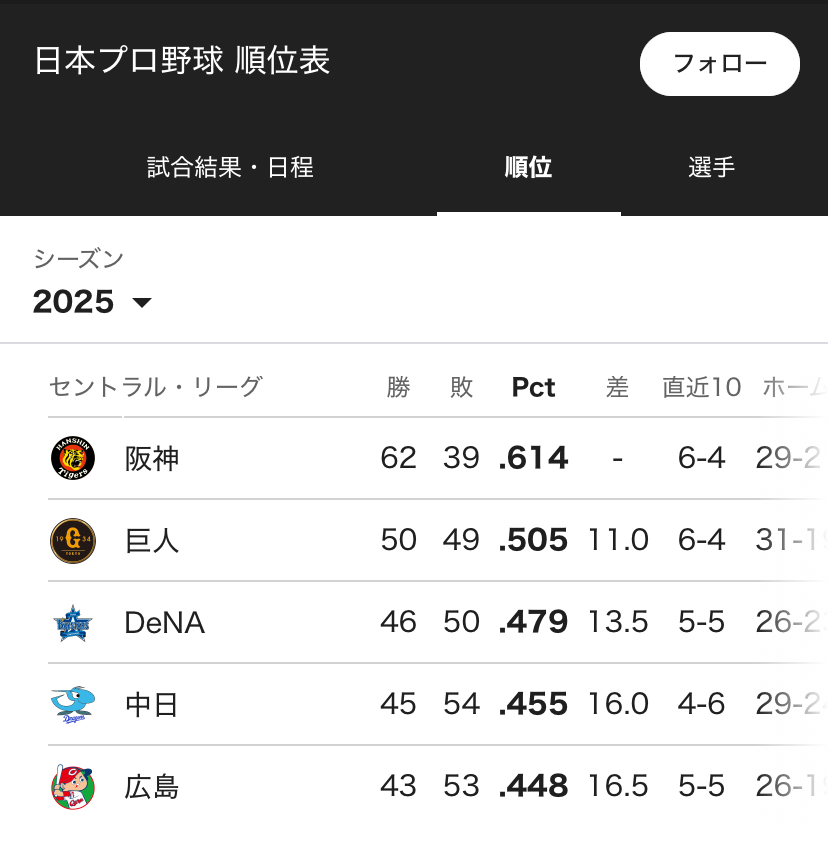Open the 広島 team name link
This screenshot has width=828, height=857.
(x=152, y=787)
